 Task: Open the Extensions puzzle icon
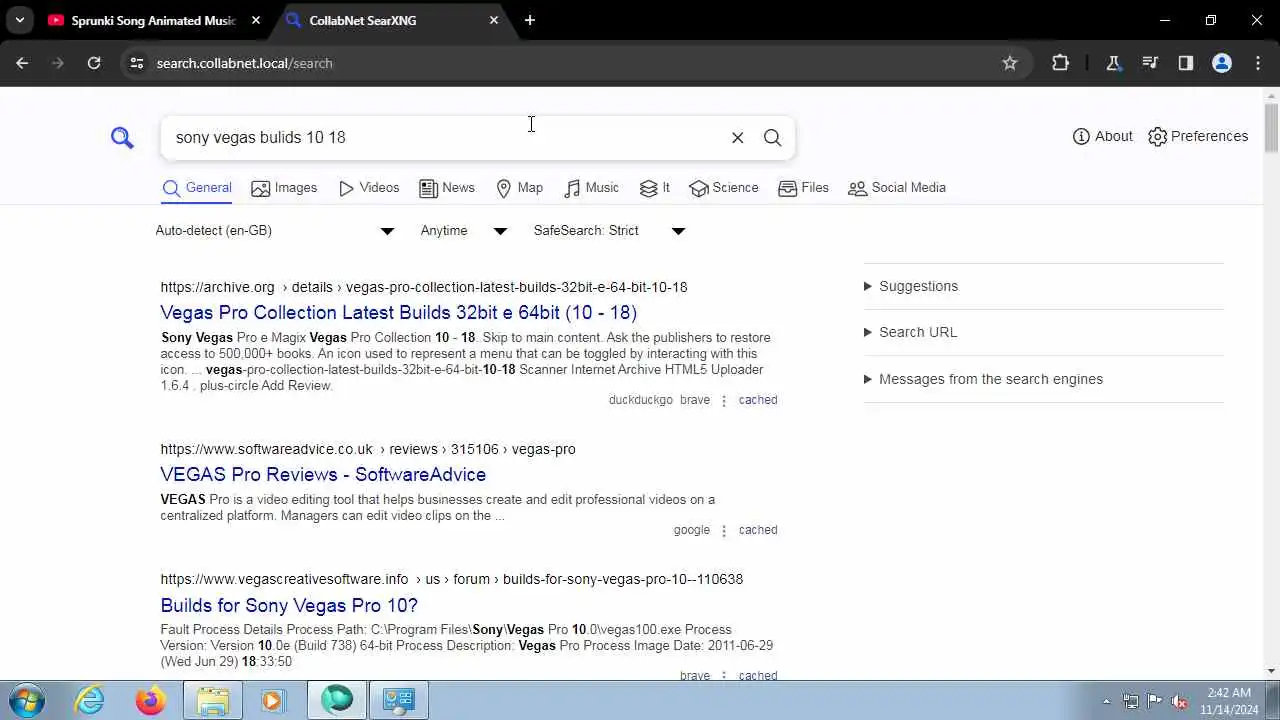tap(1061, 63)
